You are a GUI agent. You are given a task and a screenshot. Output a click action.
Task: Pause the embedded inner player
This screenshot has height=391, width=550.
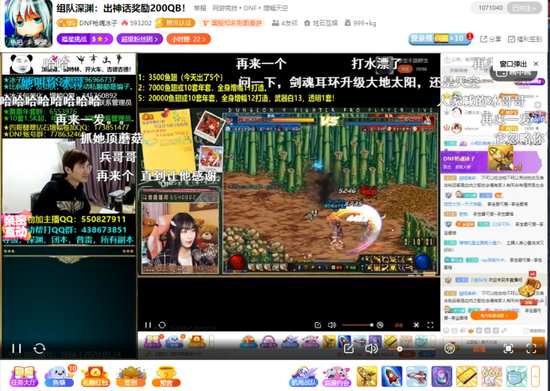click(x=148, y=325)
